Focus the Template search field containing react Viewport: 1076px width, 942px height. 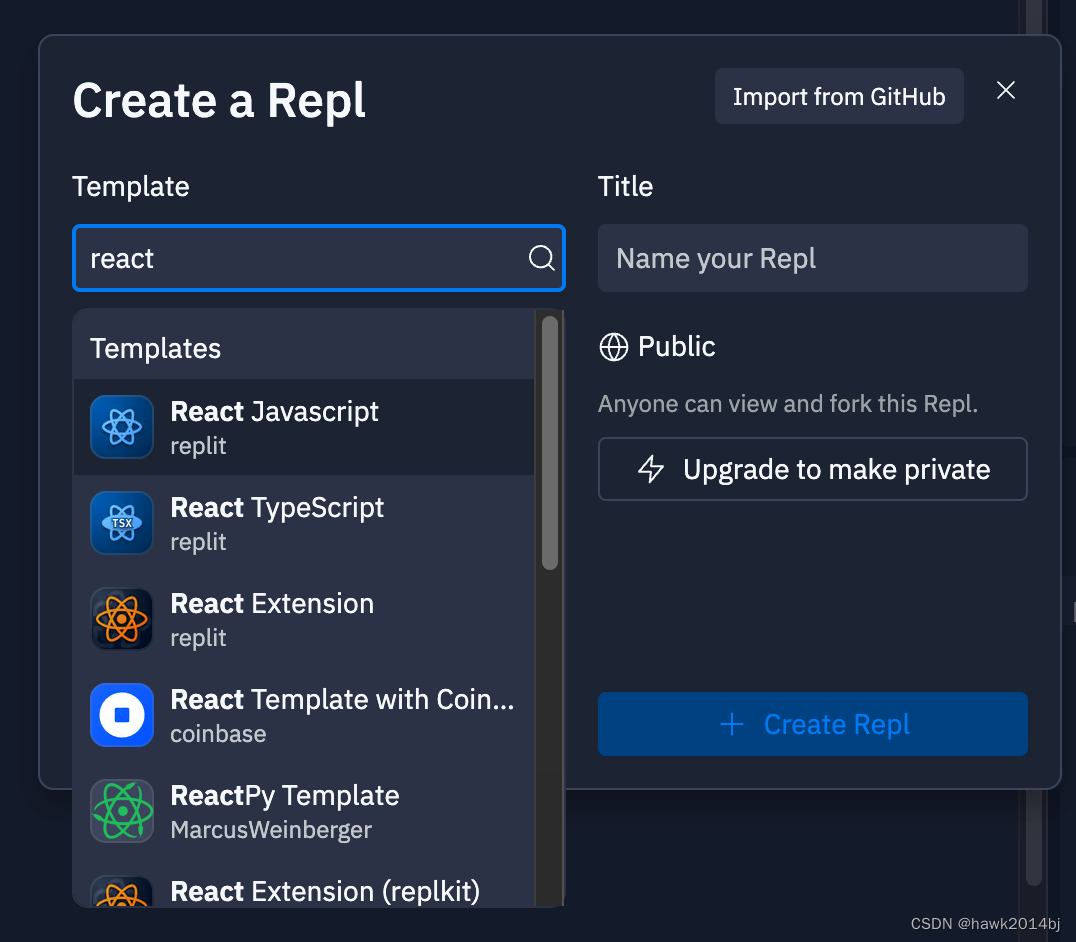tap(318, 258)
